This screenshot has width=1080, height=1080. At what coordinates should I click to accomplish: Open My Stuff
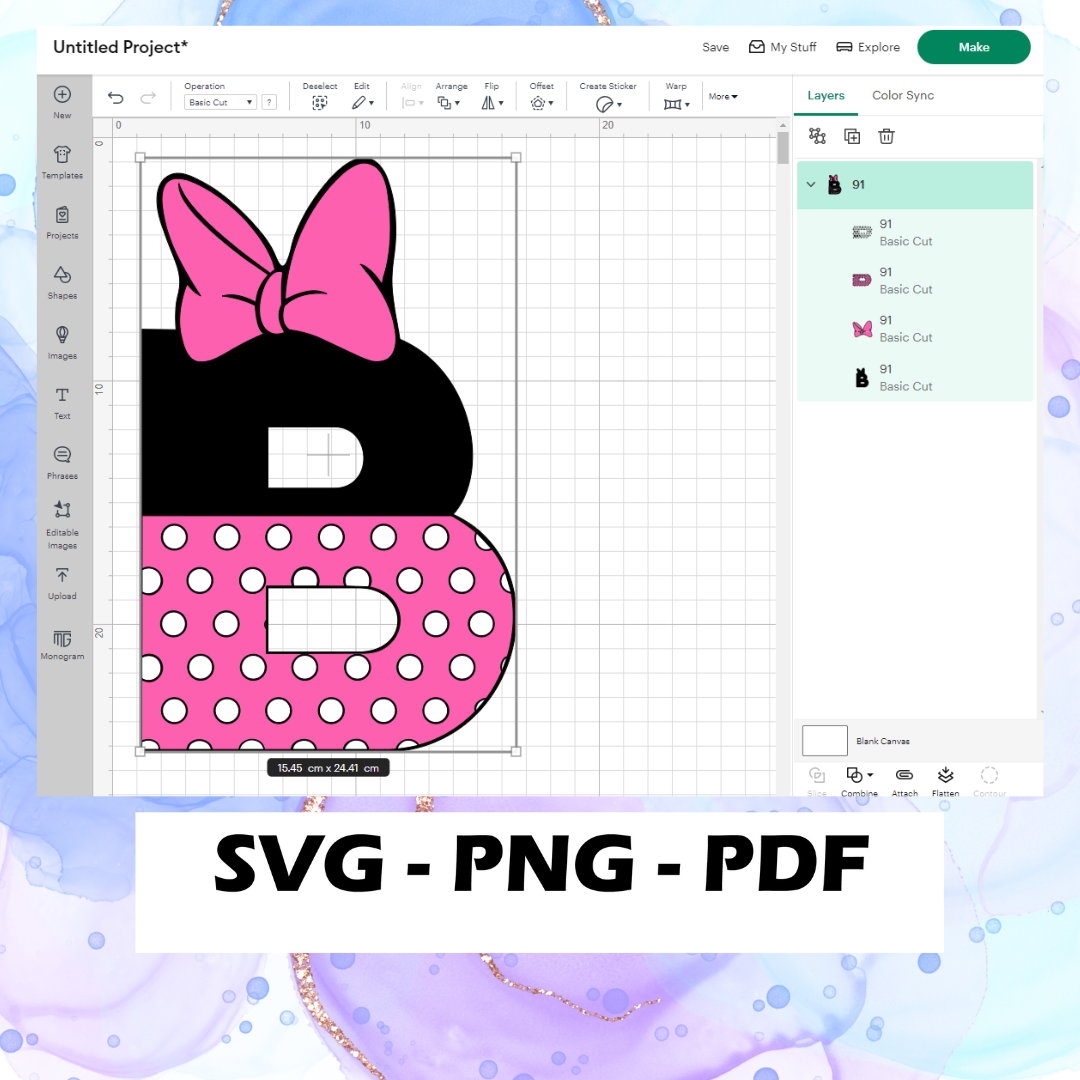pyautogui.click(x=782, y=47)
